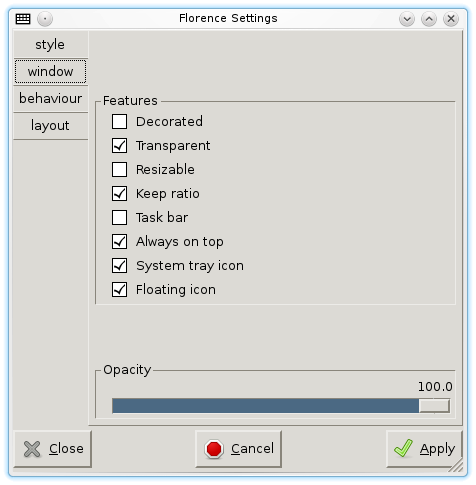Click the minimize chevron-down window button
This screenshot has height=485, width=476.
[x=407, y=19]
